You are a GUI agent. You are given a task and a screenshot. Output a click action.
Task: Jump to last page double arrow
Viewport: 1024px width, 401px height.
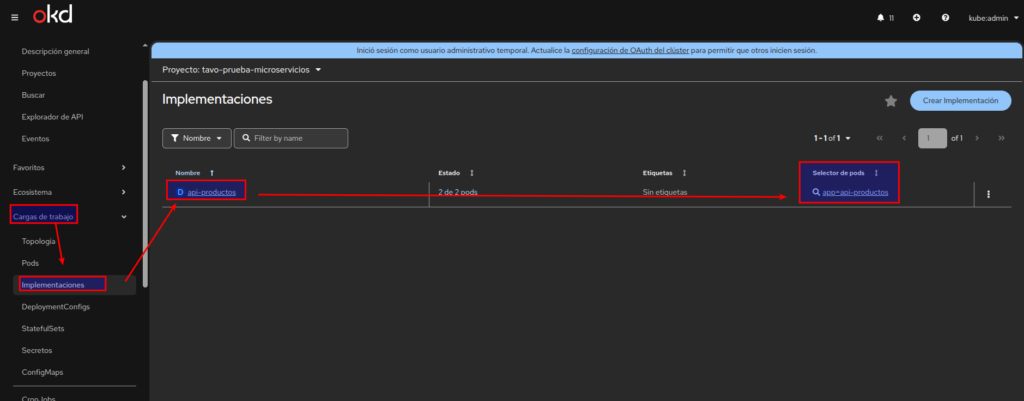coord(1001,138)
